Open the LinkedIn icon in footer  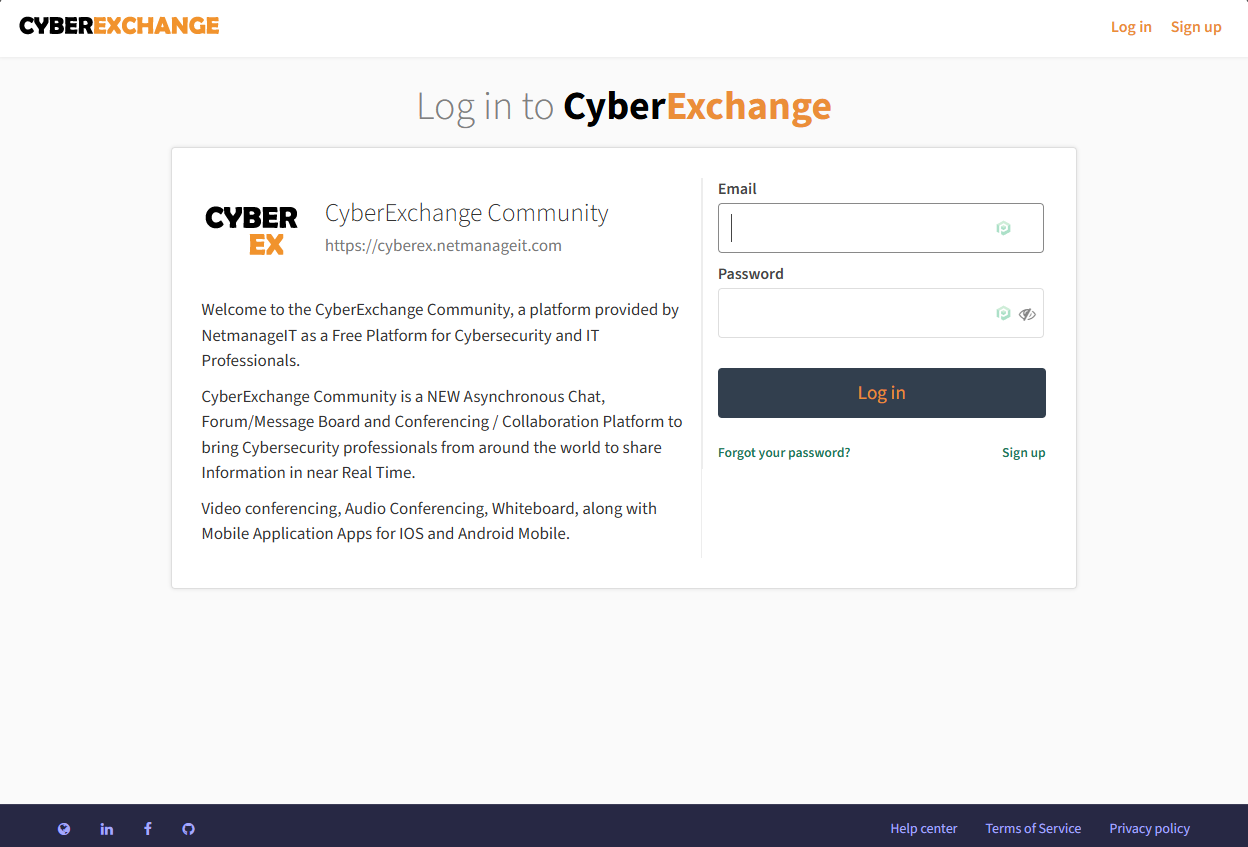point(107,829)
